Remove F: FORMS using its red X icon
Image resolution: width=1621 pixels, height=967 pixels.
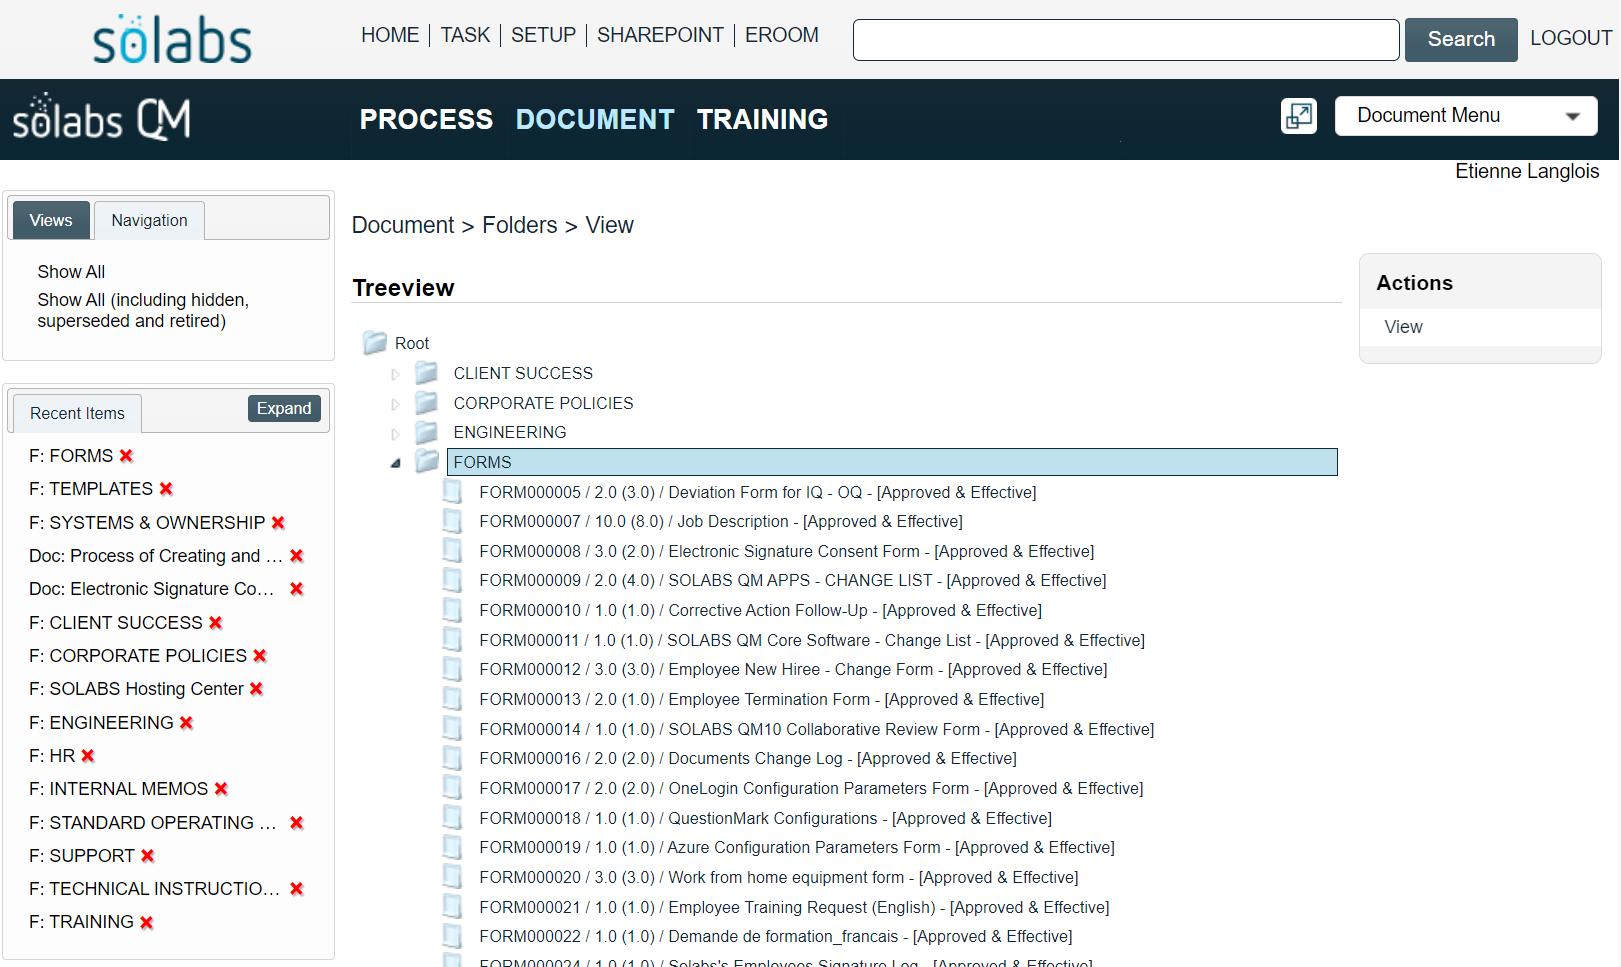[x=126, y=455]
